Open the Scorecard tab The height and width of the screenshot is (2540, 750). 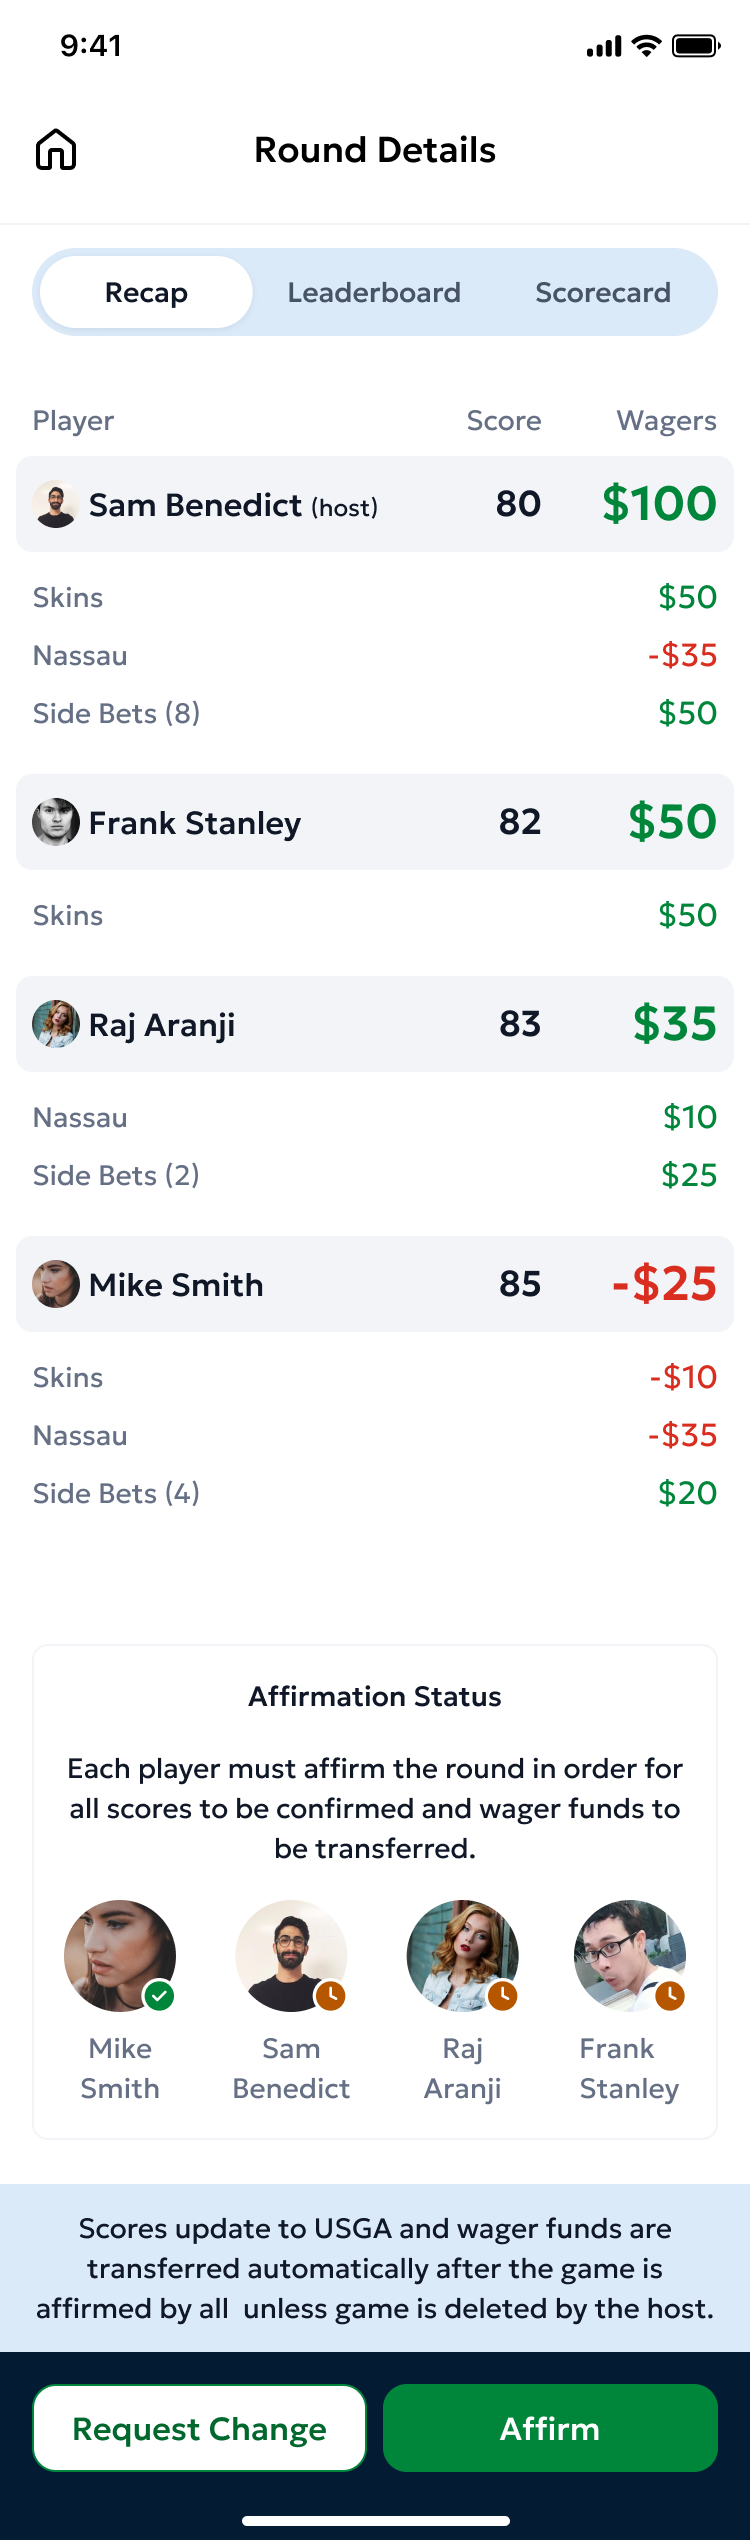[603, 292]
